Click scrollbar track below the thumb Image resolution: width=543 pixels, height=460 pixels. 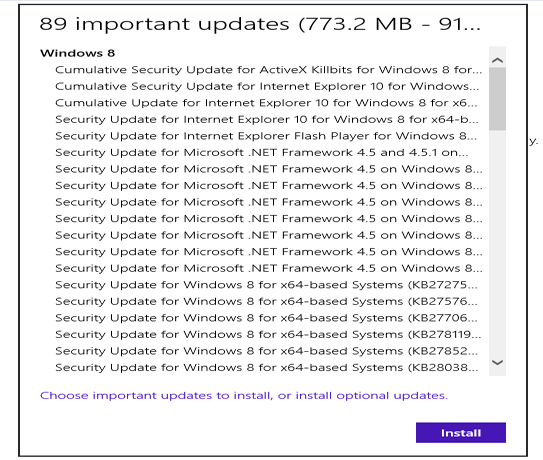(x=497, y=242)
